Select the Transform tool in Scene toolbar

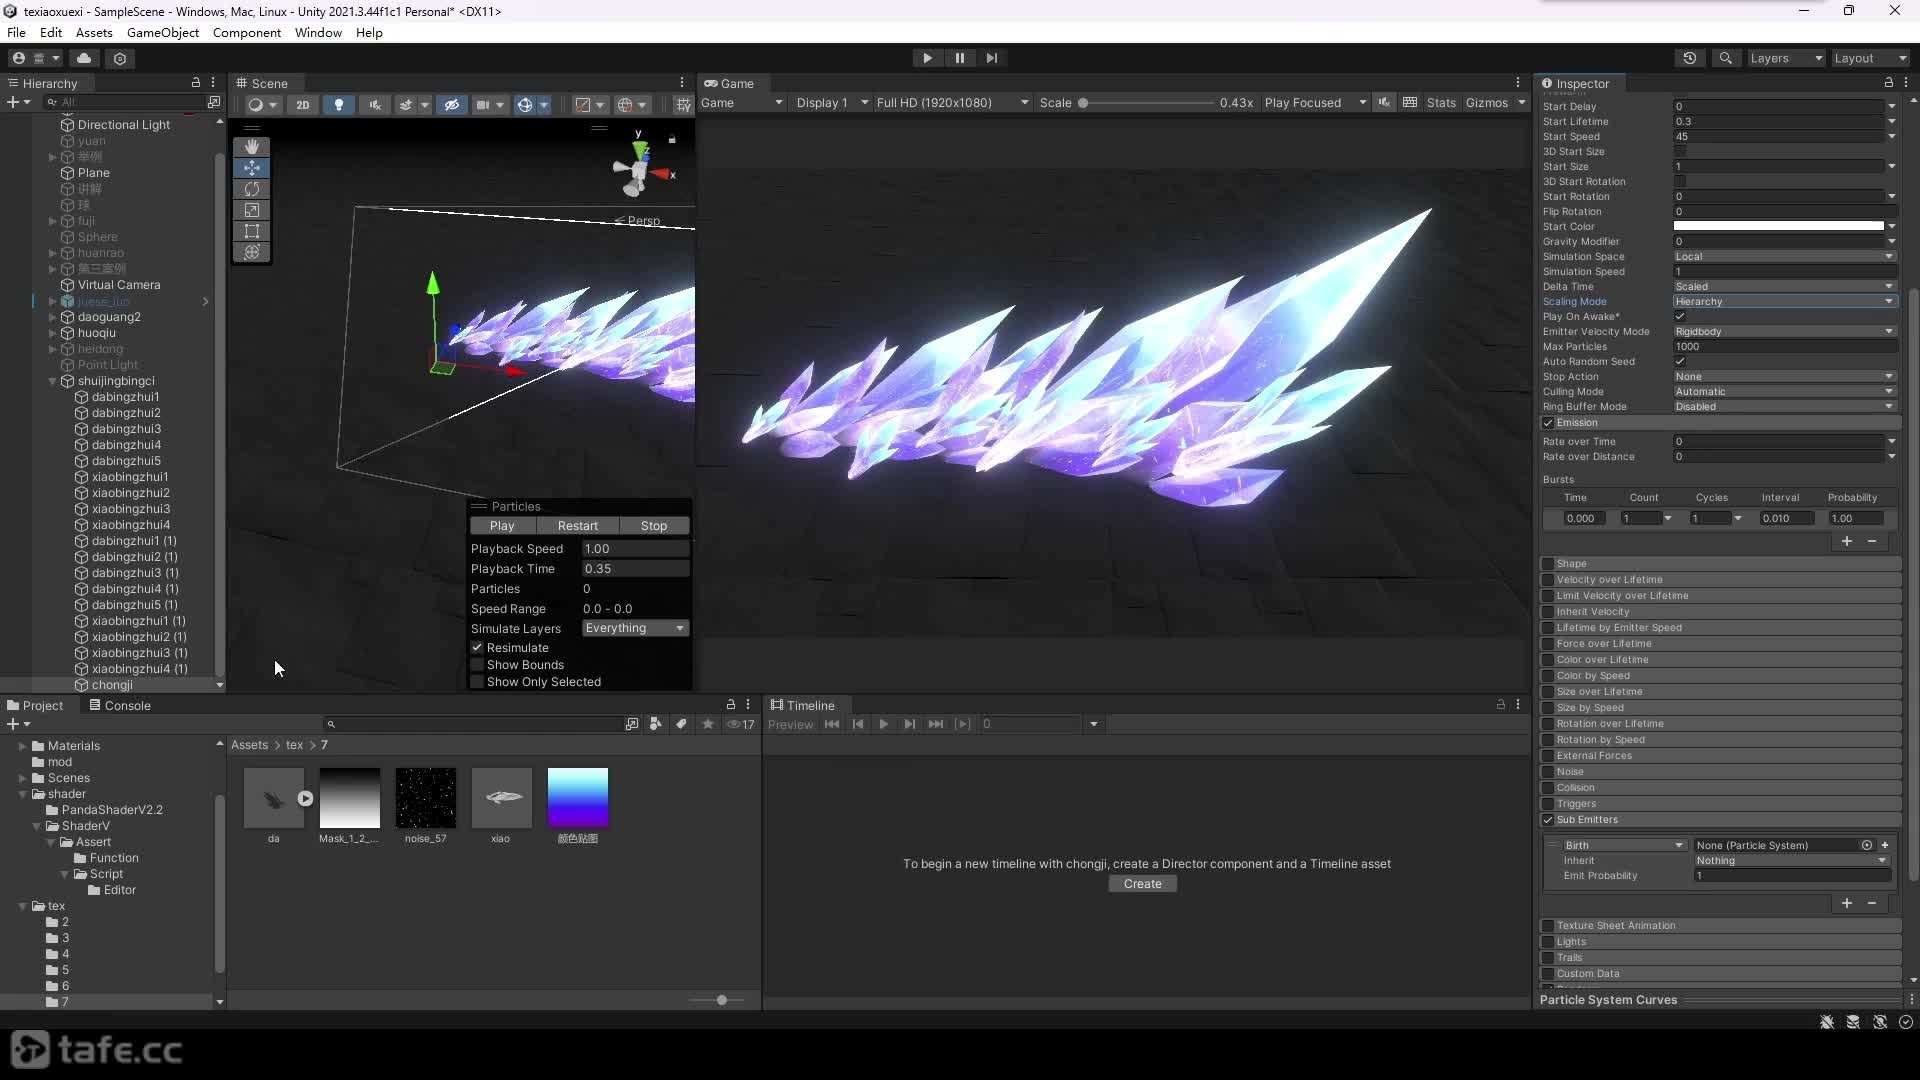point(252,252)
